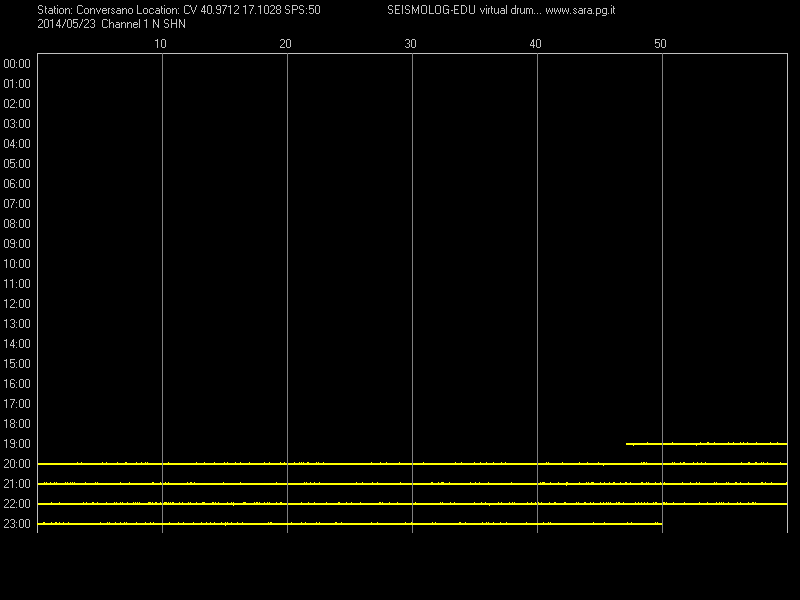
Task: Click the SPS:50 sample rate text
Action: [303, 10]
